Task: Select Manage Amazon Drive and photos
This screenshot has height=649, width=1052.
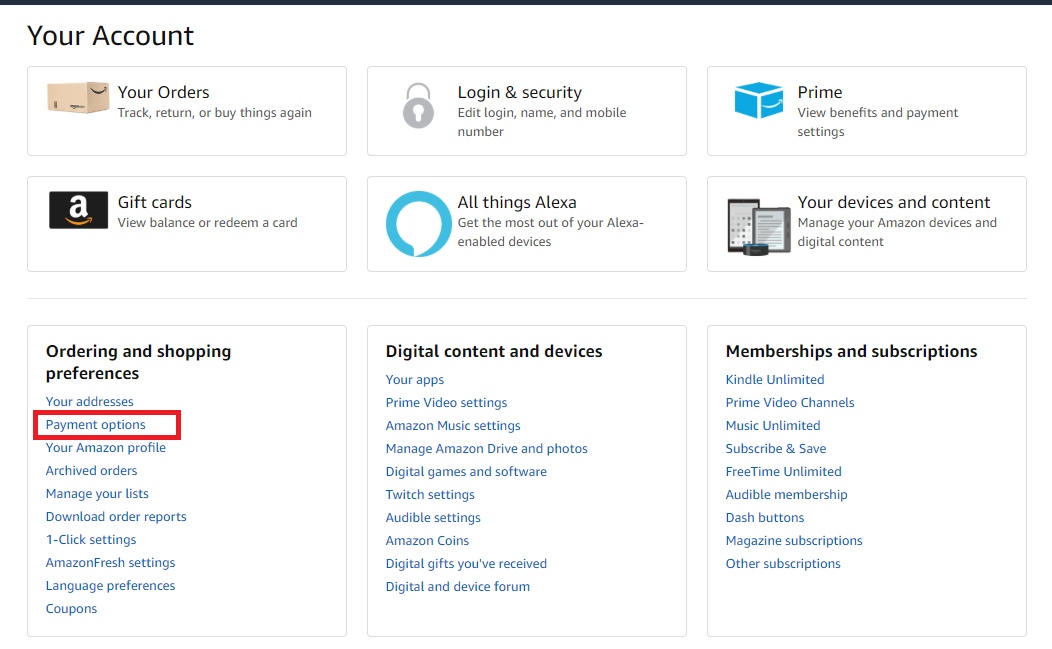Action: pos(486,449)
